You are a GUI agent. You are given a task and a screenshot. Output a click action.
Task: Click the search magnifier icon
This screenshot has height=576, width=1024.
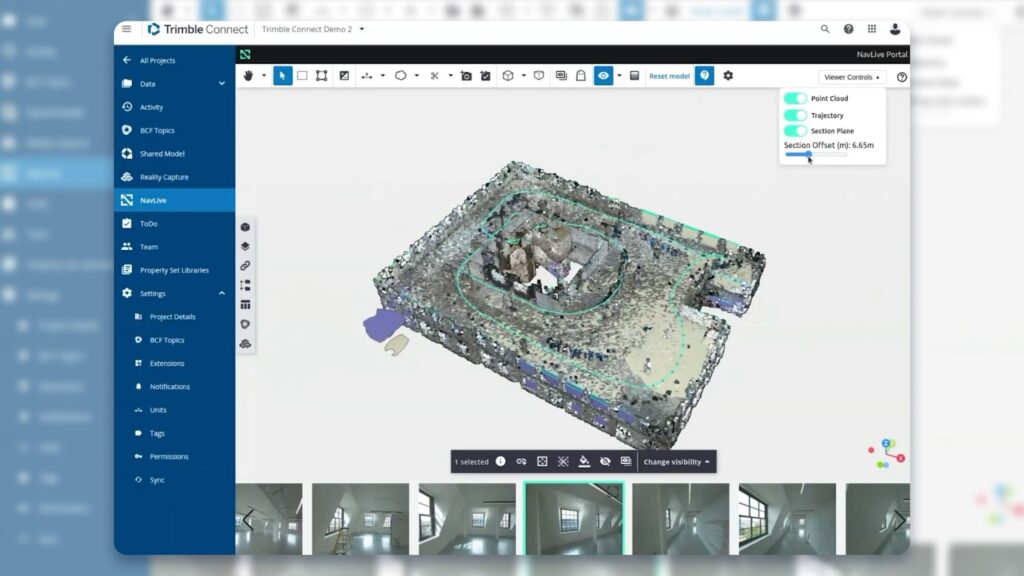coord(825,29)
